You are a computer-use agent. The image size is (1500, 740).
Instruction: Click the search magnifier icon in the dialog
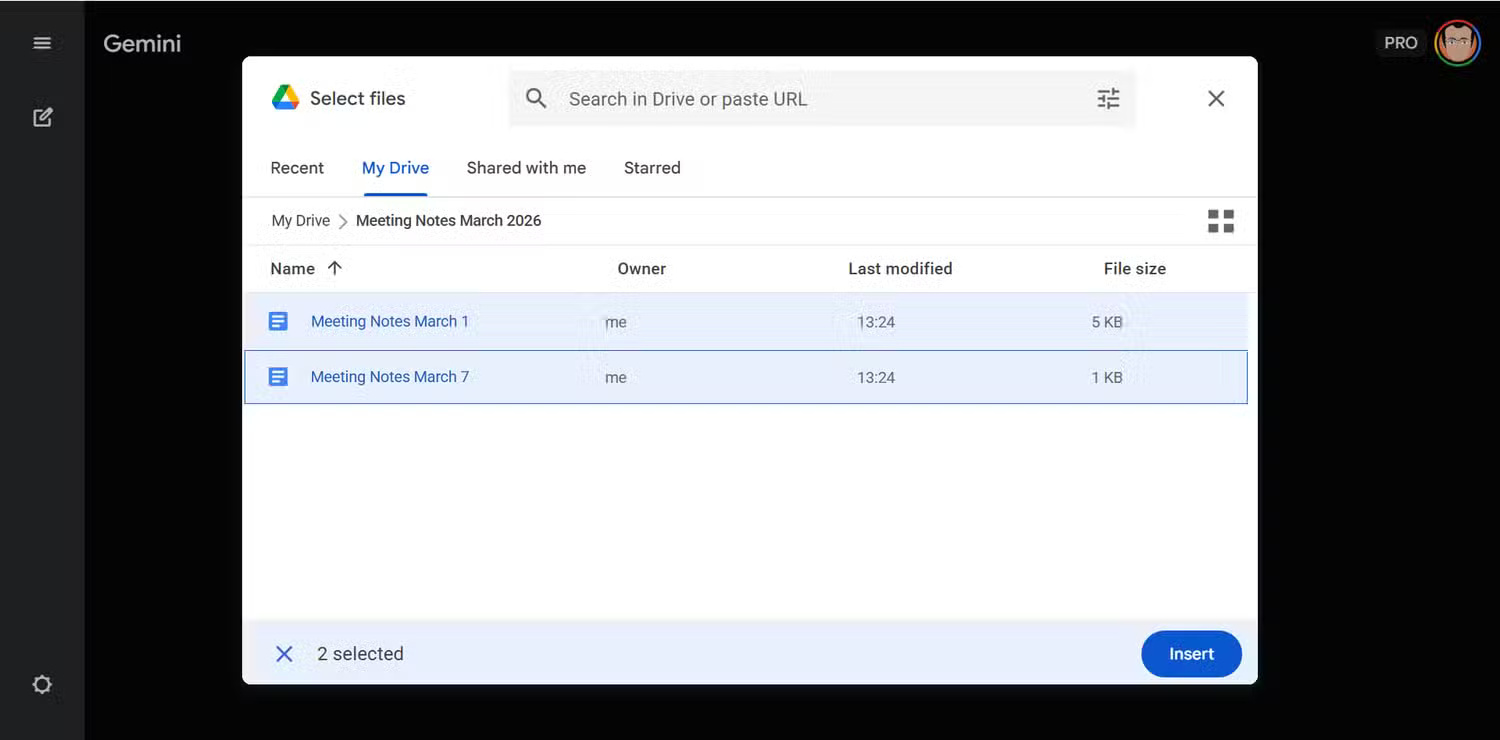[x=535, y=98]
